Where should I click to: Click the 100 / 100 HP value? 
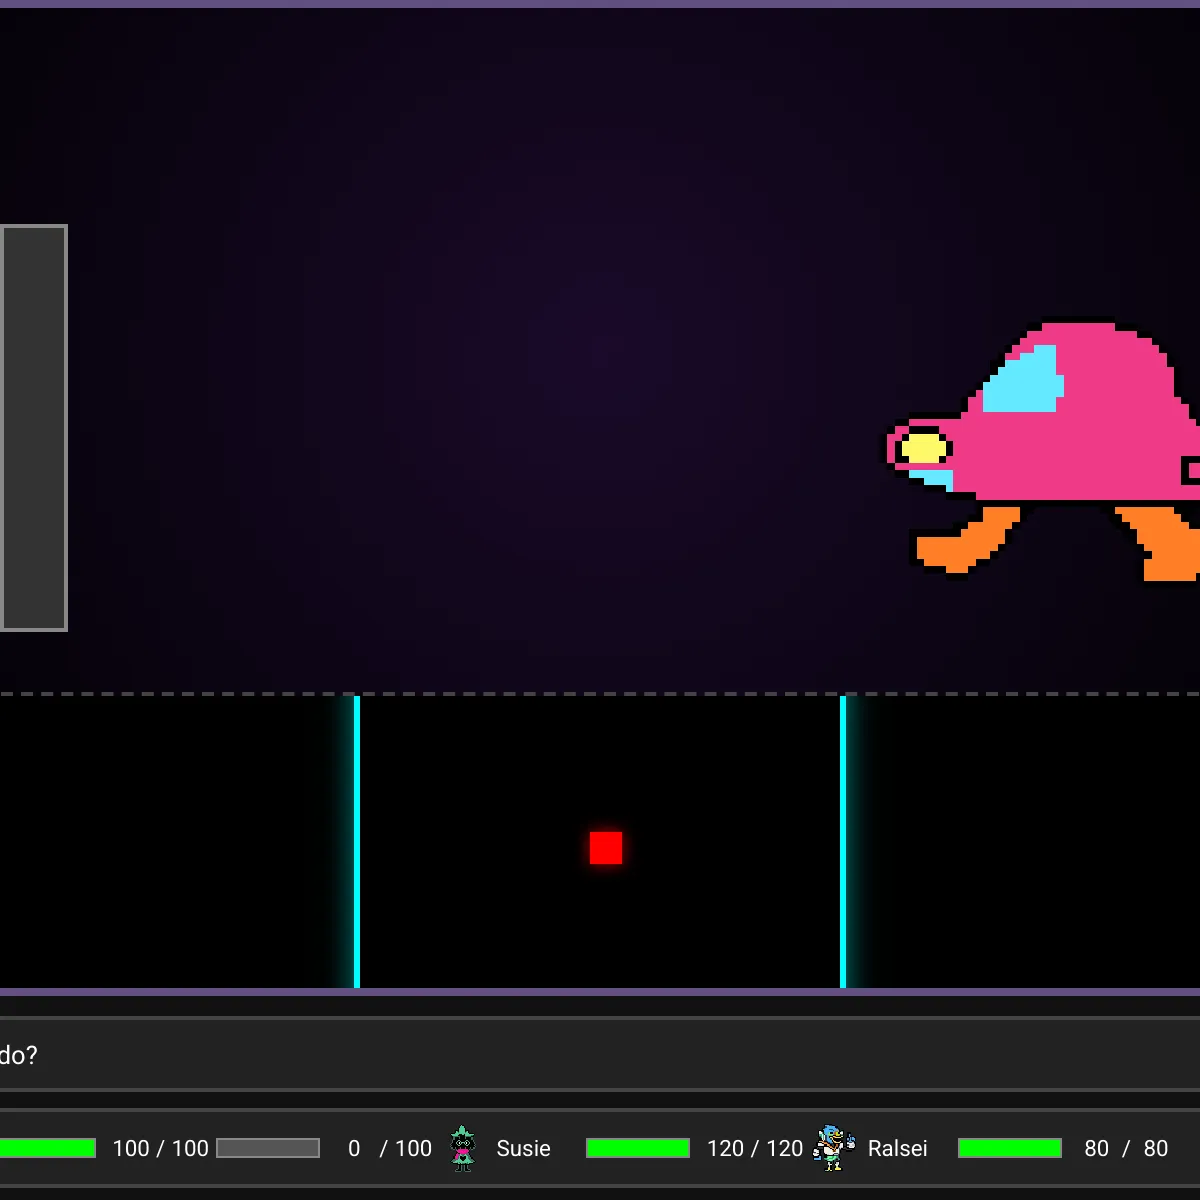point(161,1148)
